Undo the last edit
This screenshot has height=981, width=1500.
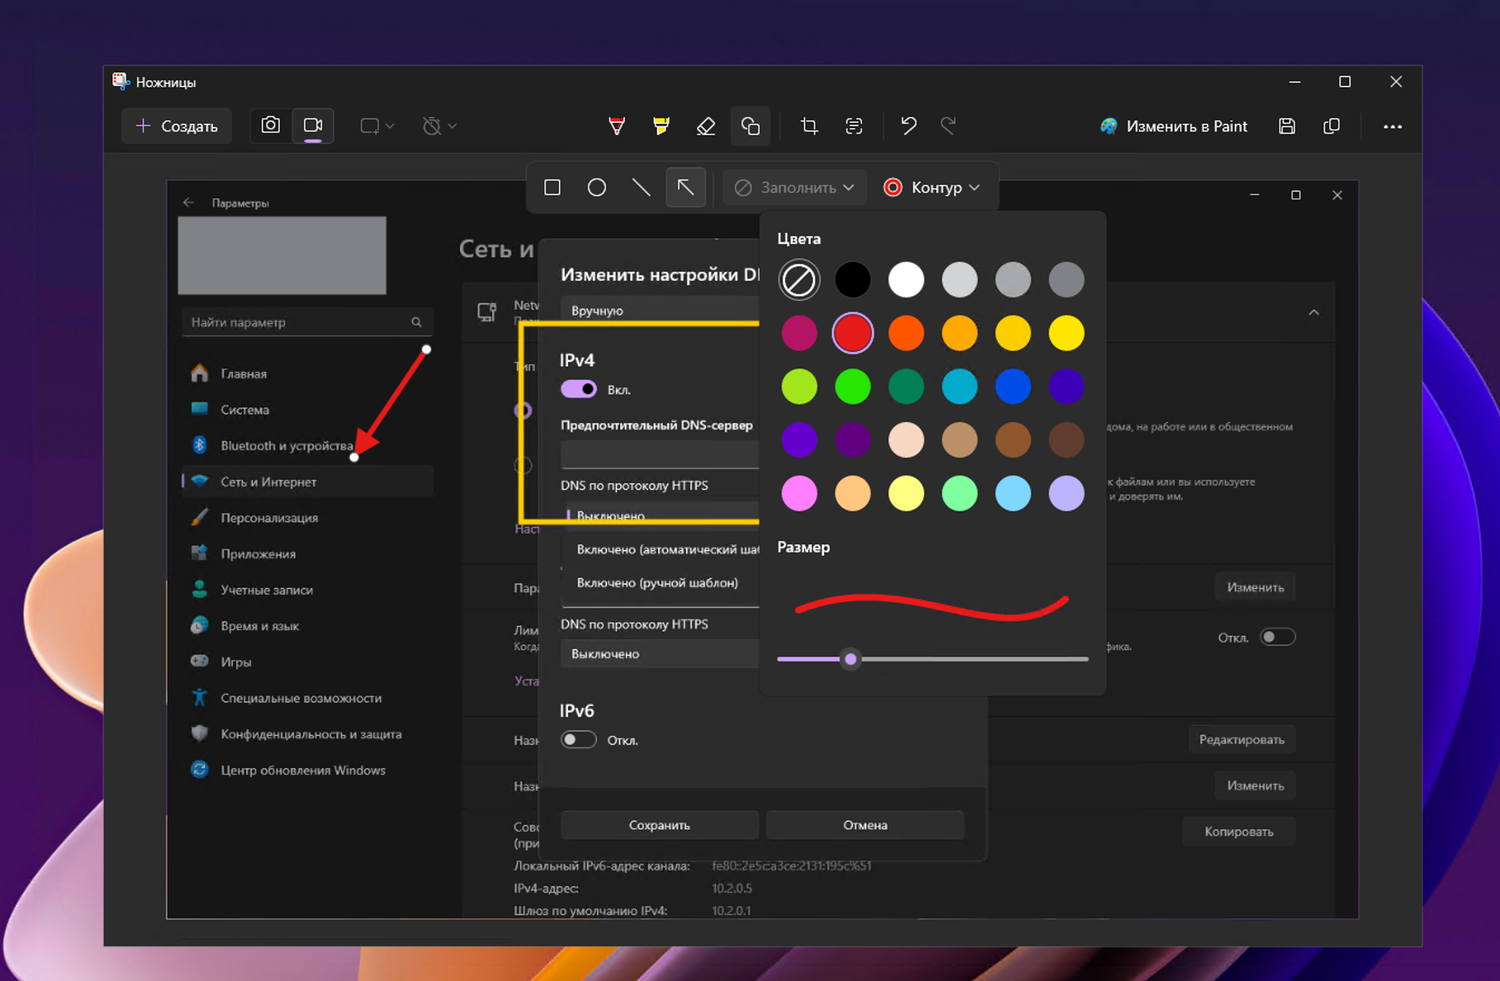coord(908,126)
